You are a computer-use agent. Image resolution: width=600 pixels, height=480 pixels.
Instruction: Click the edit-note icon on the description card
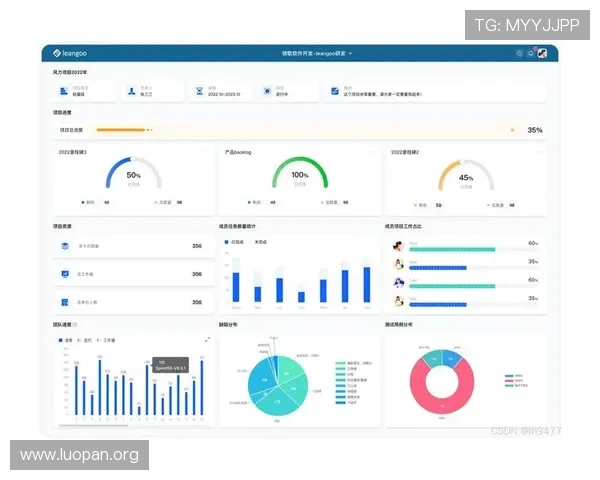[x=335, y=91]
